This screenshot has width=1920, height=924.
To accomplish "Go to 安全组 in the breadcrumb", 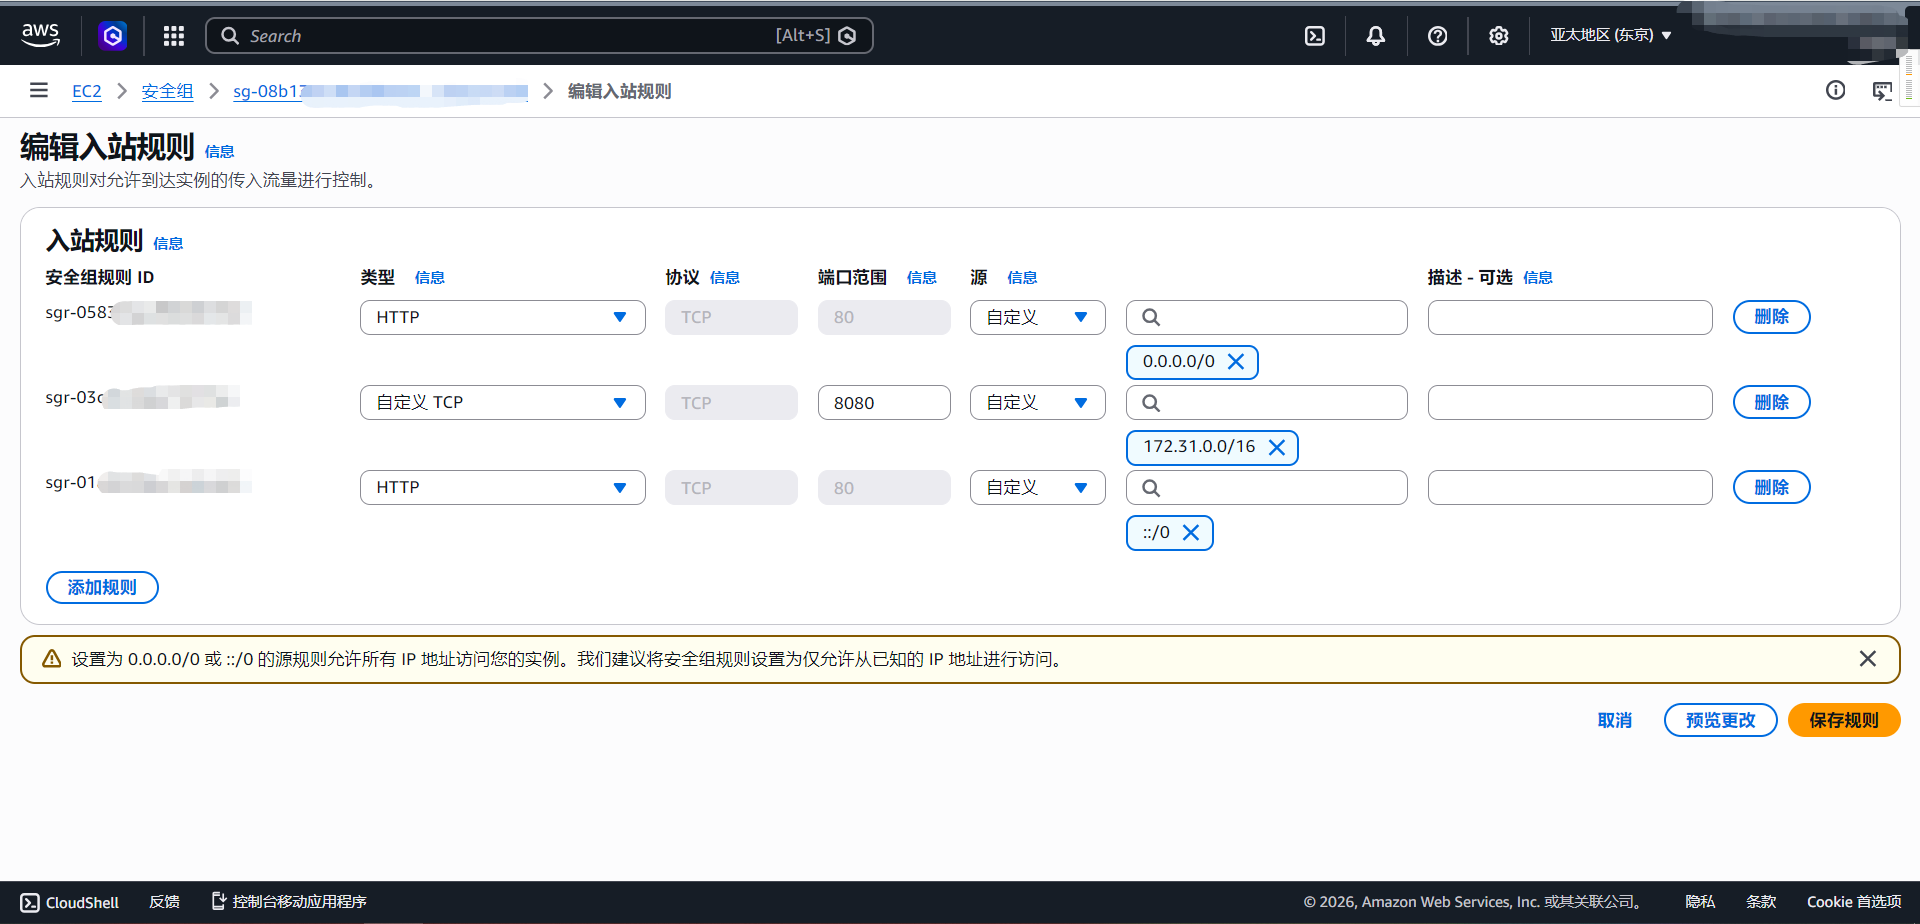I will 167,91.
